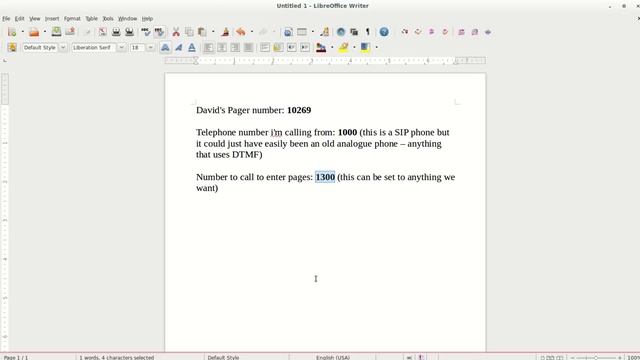640x360 pixels.
Task: Apply Background Color swatch
Action: (365, 47)
